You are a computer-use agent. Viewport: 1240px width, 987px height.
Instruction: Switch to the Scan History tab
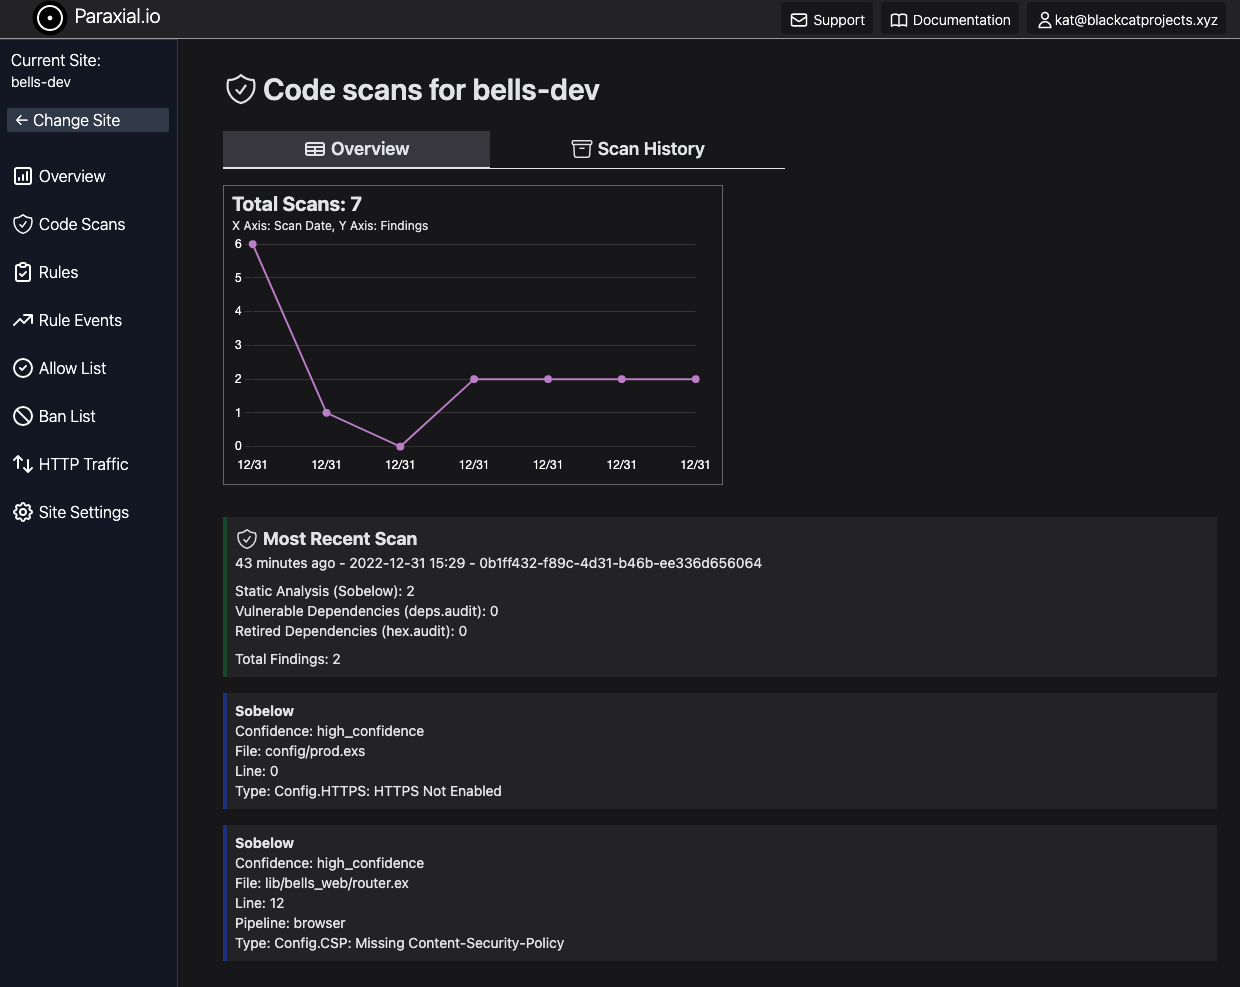[638, 149]
